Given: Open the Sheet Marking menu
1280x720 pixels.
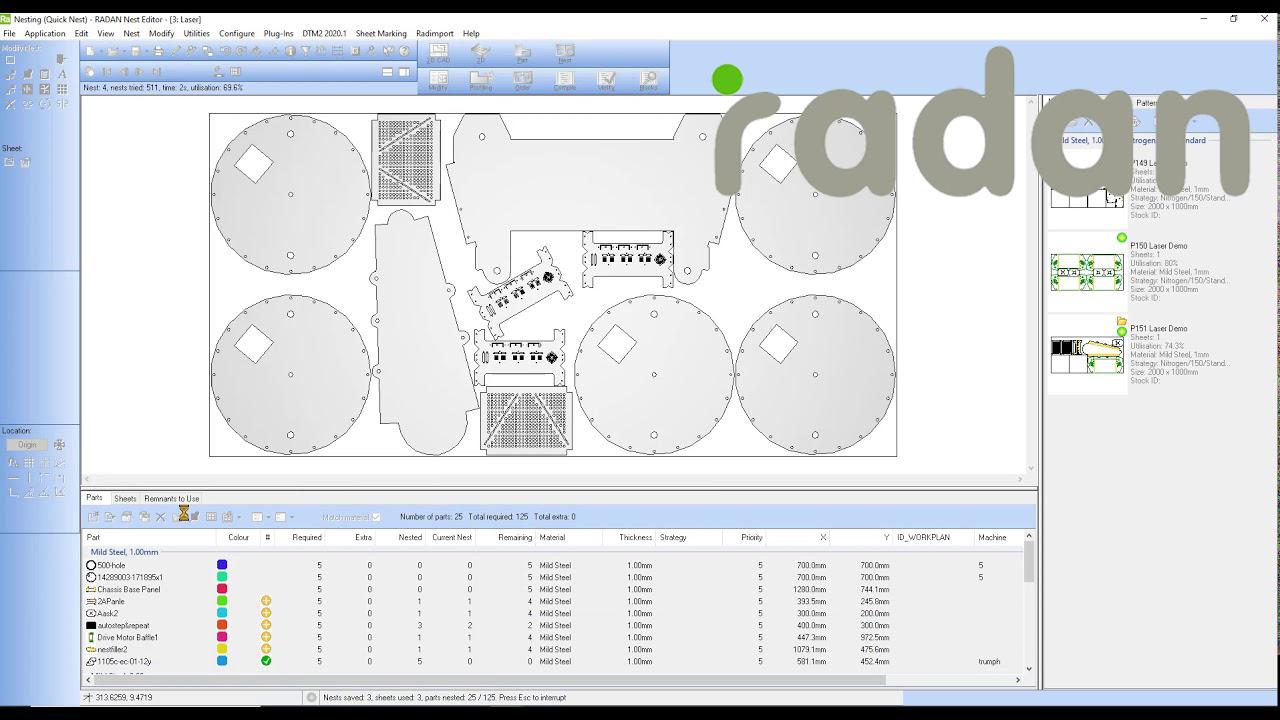Looking at the screenshot, I should [381, 33].
